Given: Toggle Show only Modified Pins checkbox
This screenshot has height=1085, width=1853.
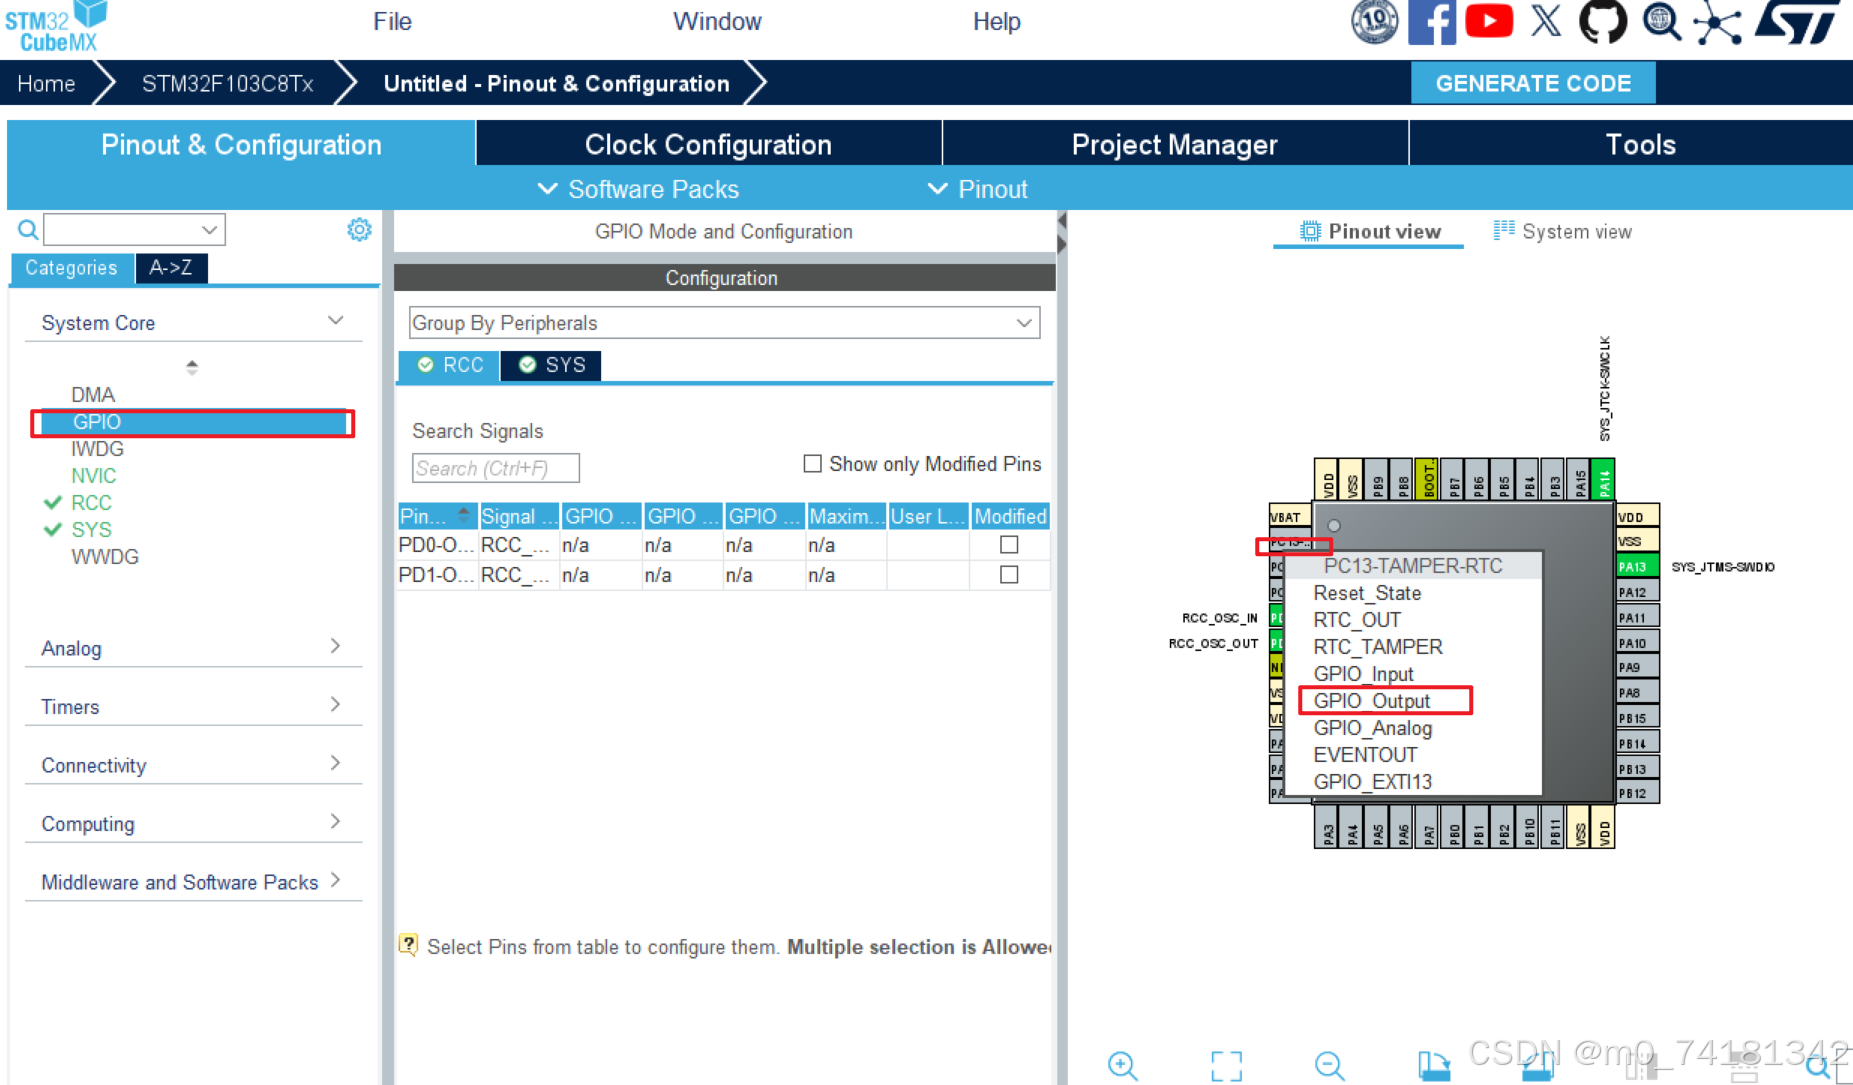Looking at the screenshot, I should pos(813,464).
